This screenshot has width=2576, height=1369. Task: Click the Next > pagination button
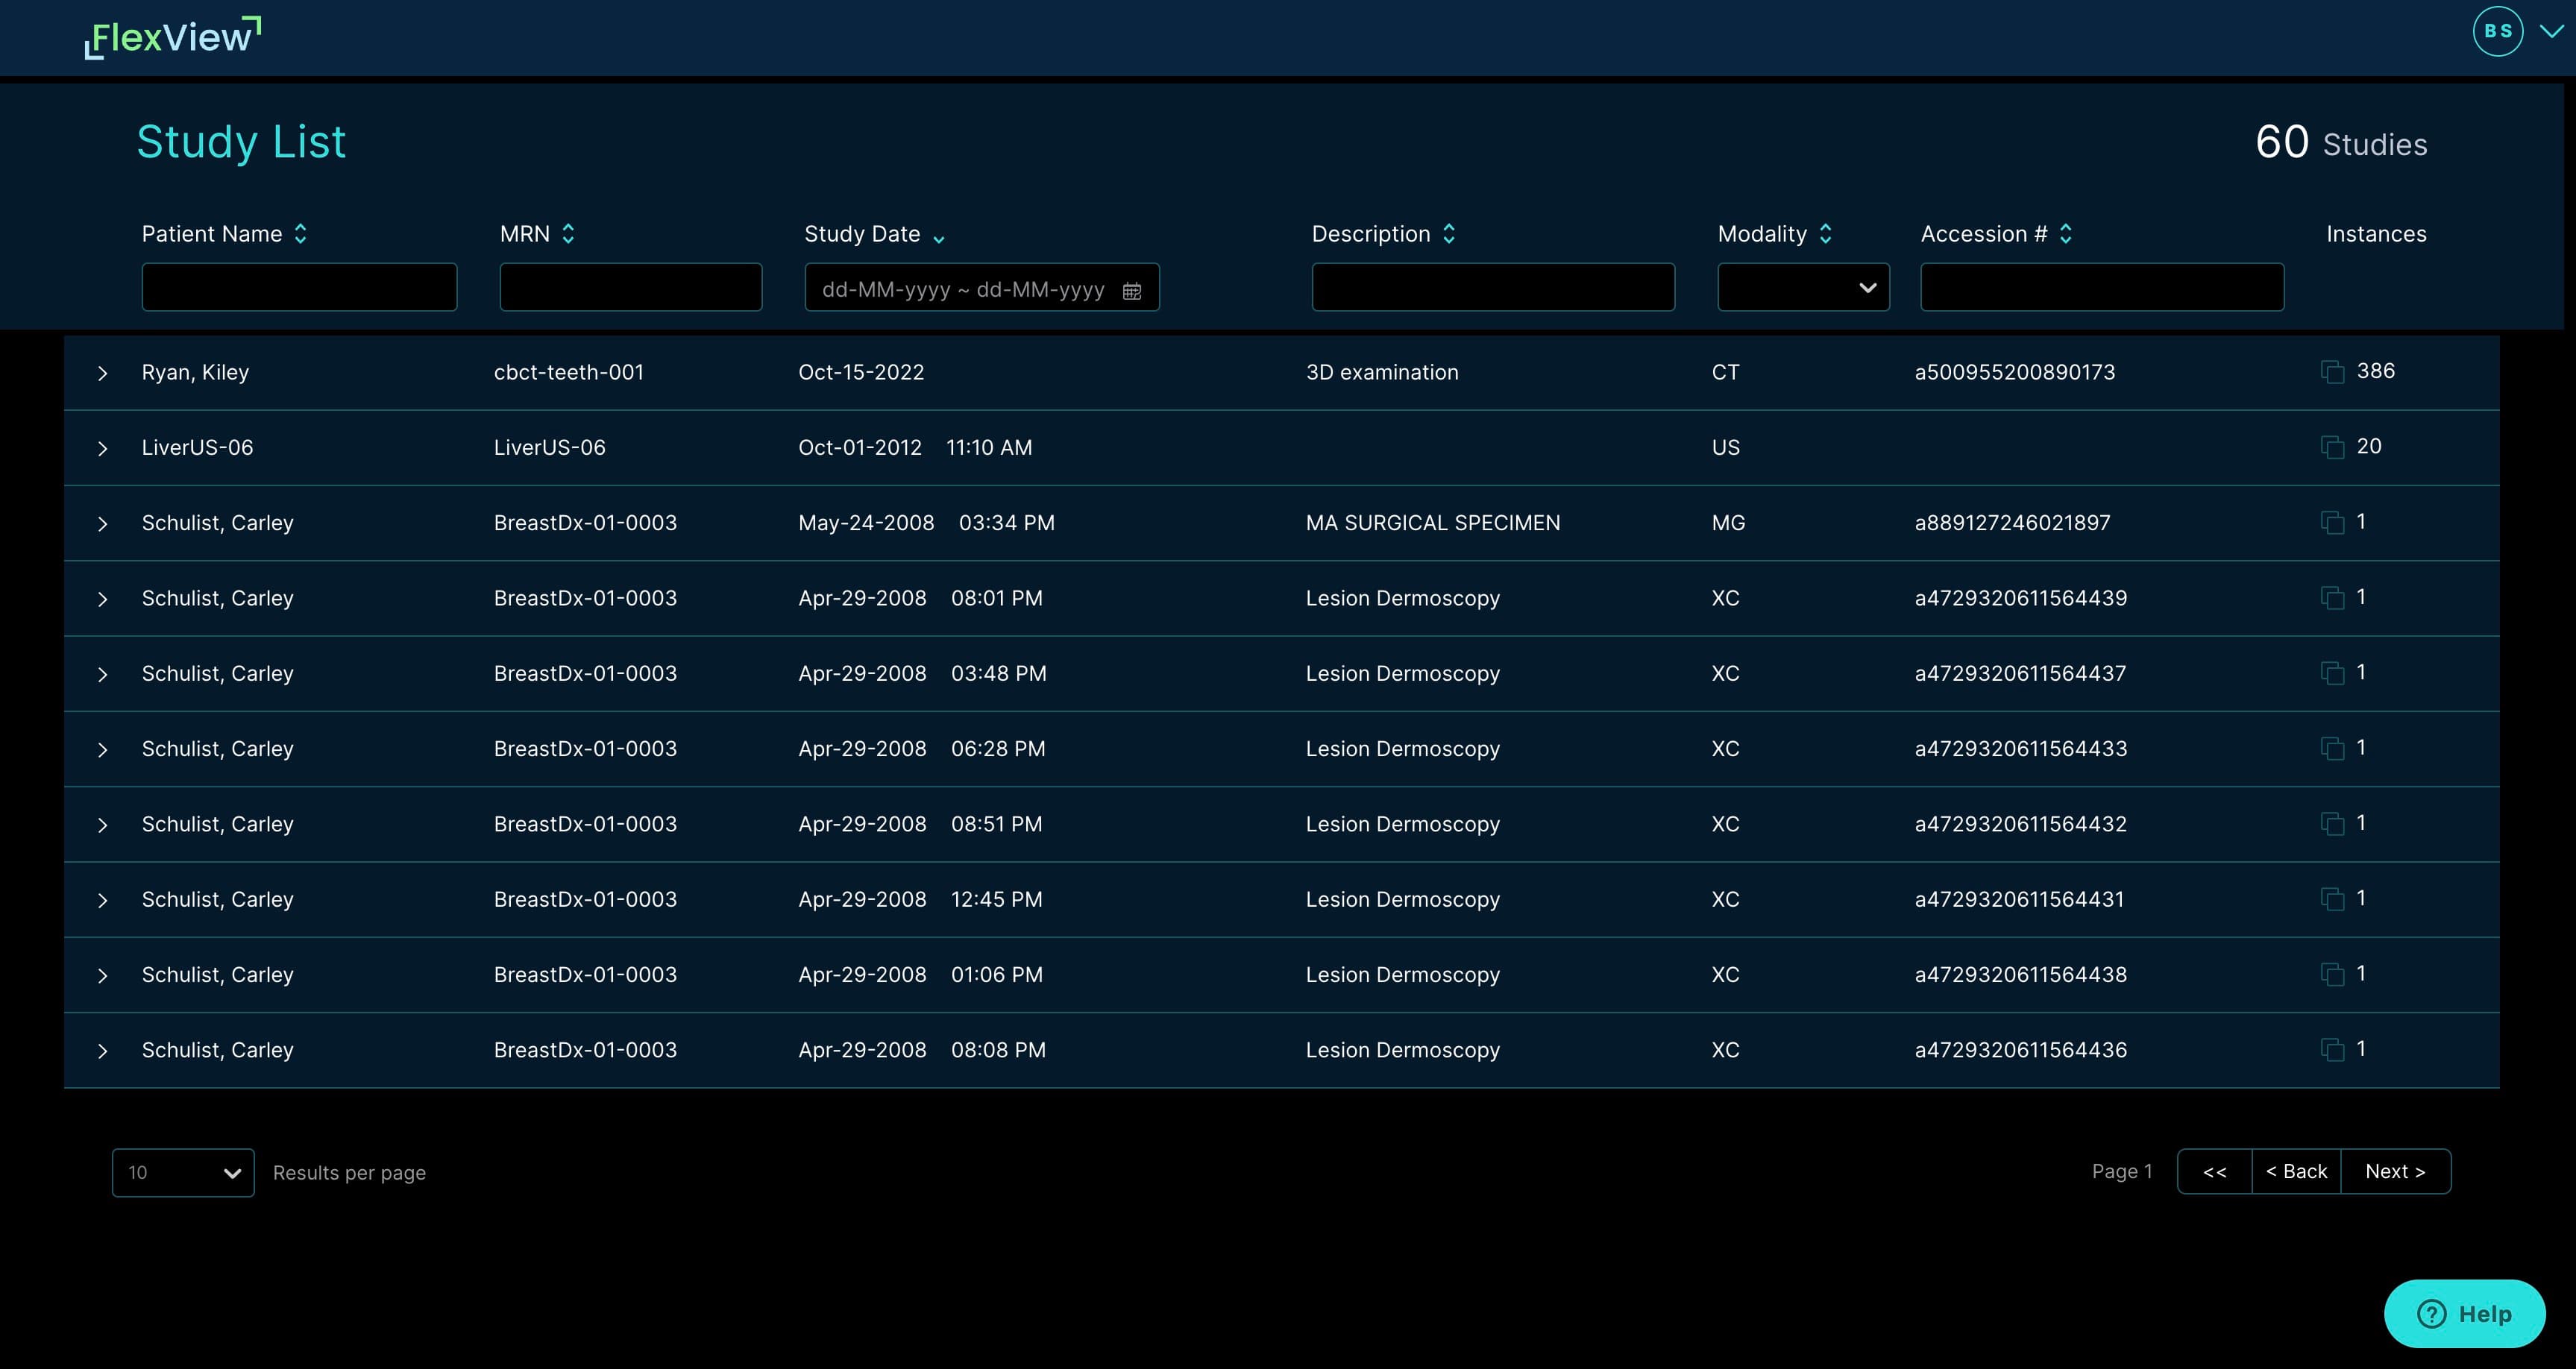2395,1171
